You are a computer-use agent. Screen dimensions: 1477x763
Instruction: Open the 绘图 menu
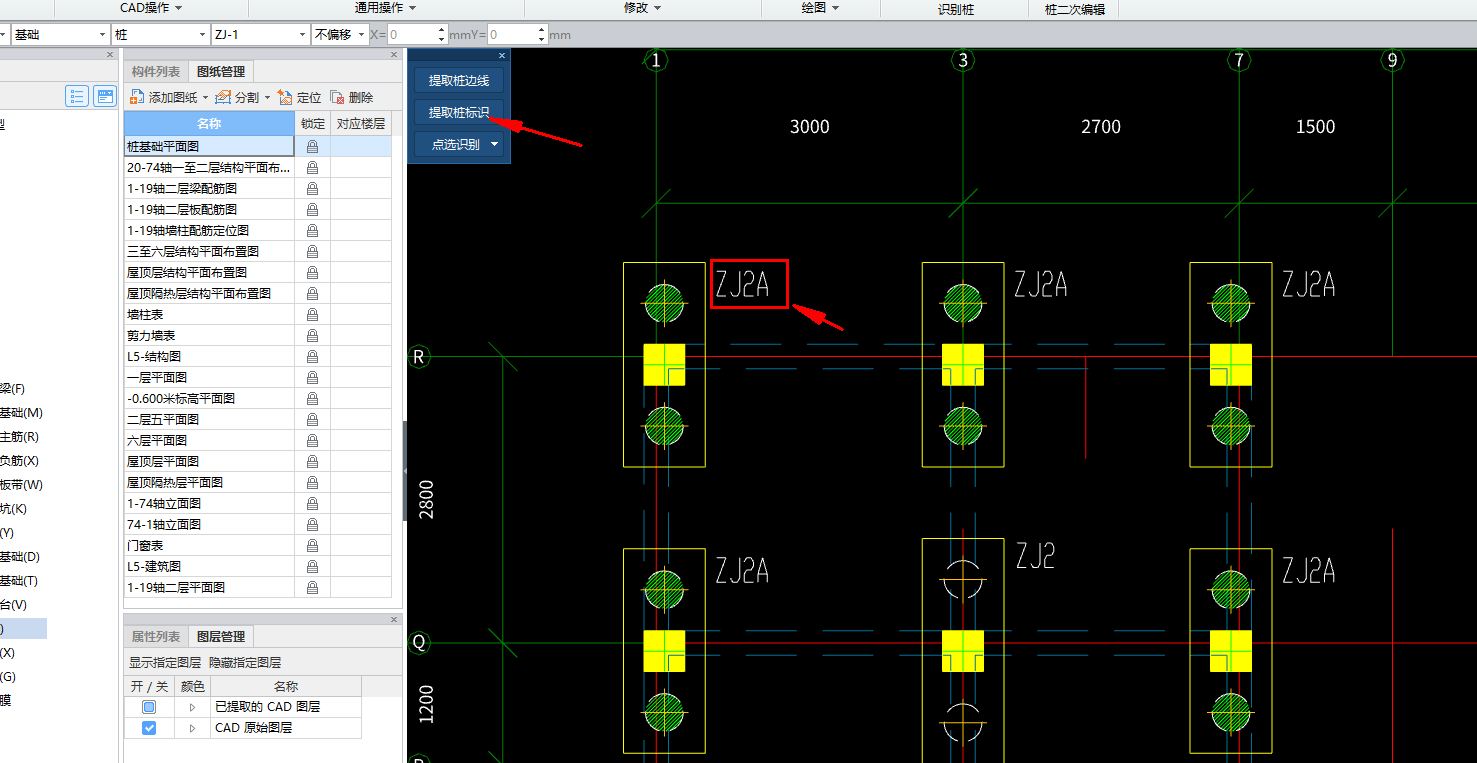(x=820, y=8)
